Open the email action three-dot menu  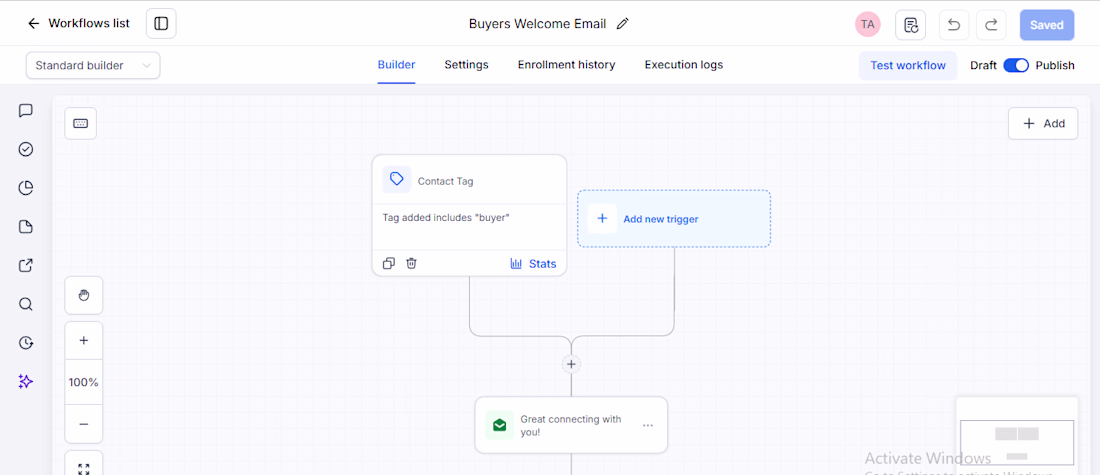[x=648, y=425]
